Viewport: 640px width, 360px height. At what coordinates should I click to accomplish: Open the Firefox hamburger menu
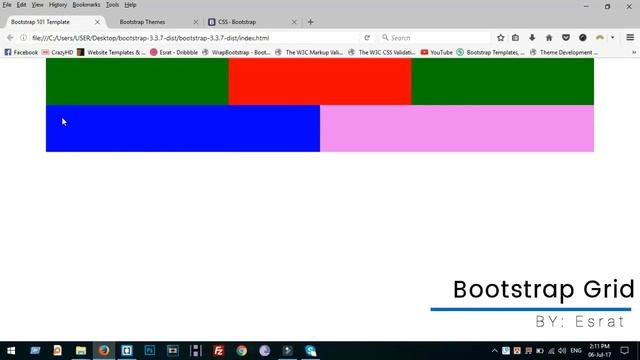[630, 38]
